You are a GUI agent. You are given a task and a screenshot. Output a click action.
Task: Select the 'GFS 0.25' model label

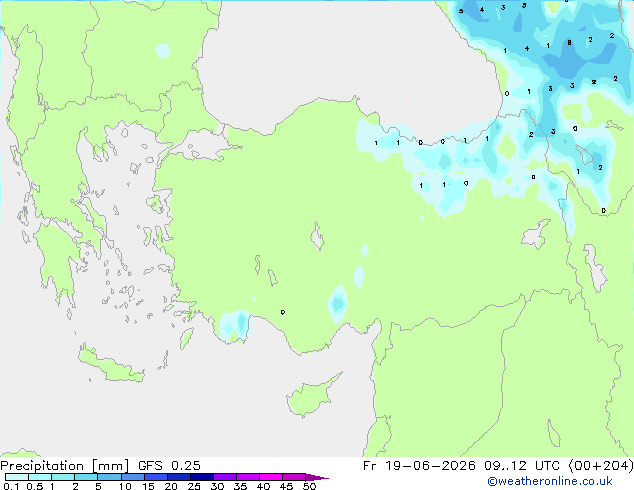169,466
